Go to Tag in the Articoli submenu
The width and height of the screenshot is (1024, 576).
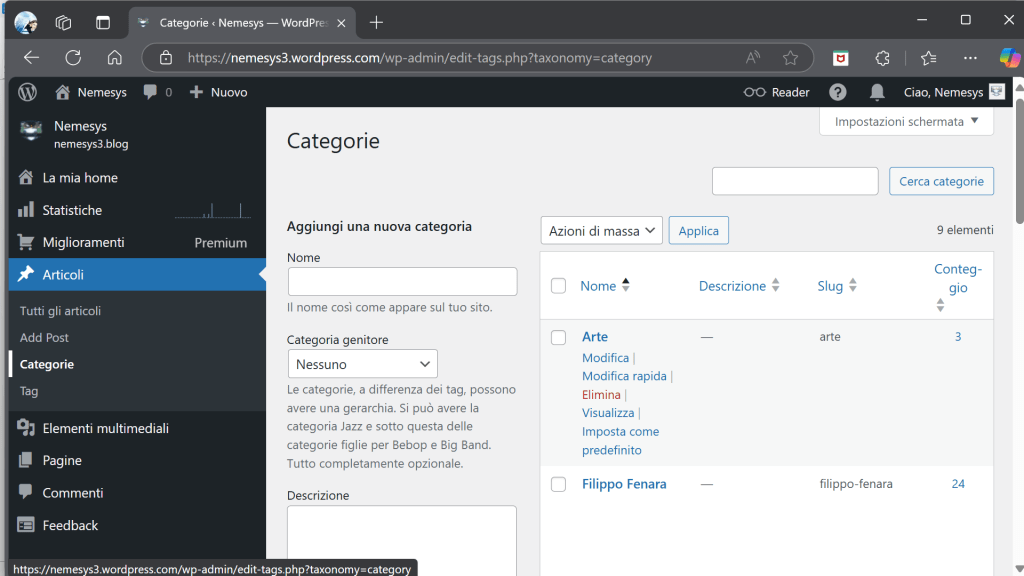tap(29, 391)
